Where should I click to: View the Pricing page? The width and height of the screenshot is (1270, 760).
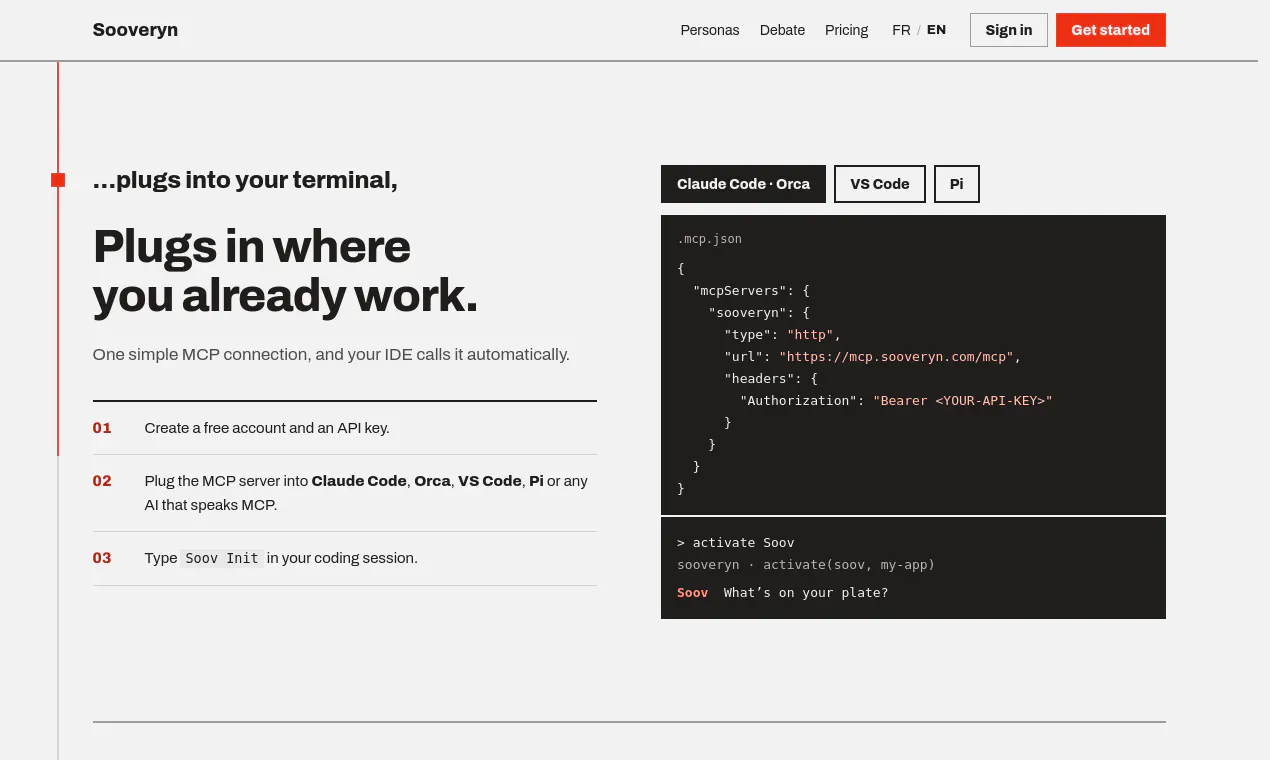click(847, 30)
